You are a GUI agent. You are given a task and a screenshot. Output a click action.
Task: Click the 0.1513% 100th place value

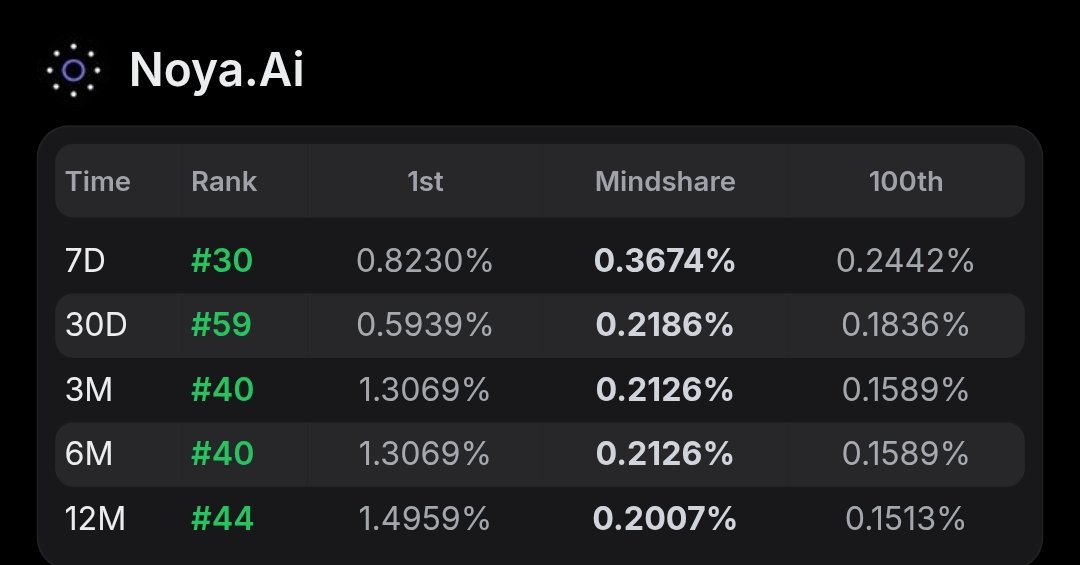(905, 519)
